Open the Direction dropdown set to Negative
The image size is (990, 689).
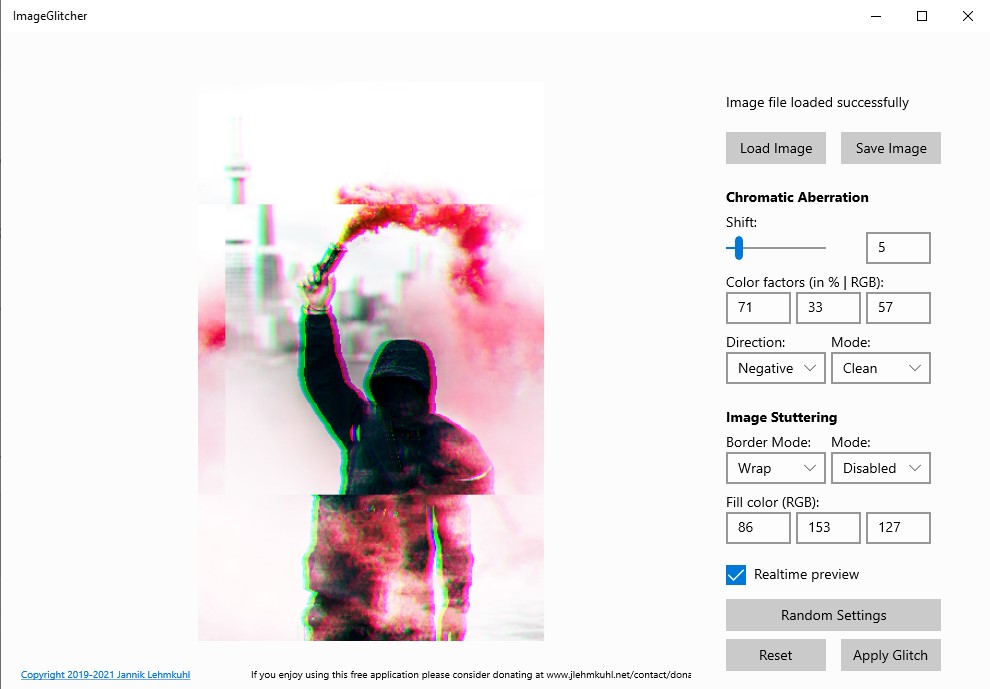(x=775, y=368)
